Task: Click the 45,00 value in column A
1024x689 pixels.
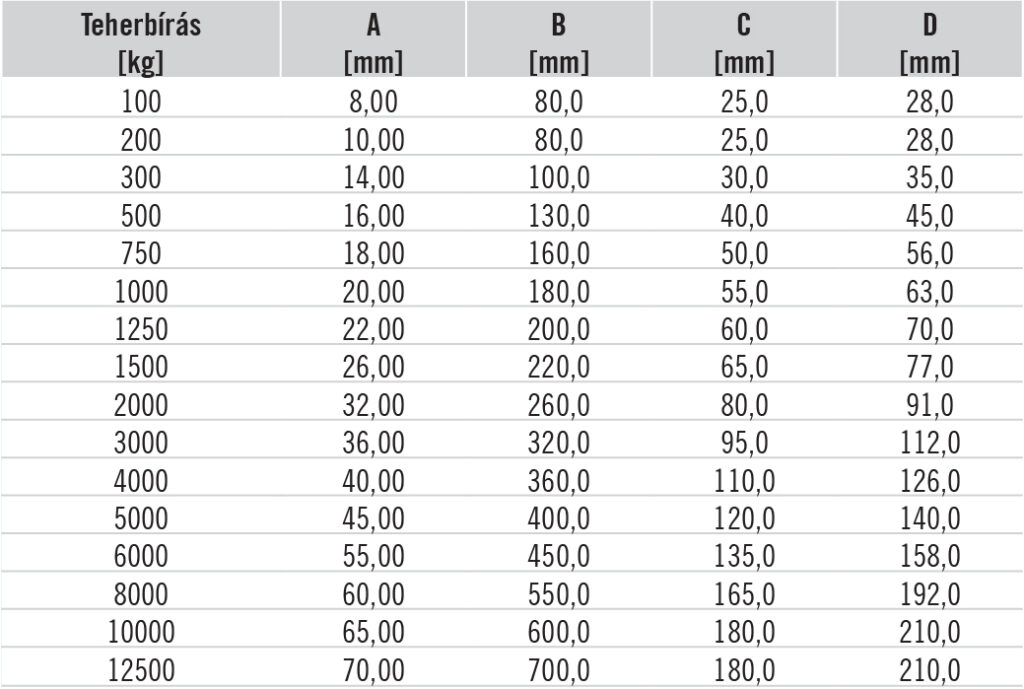Action: pyautogui.click(x=373, y=519)
